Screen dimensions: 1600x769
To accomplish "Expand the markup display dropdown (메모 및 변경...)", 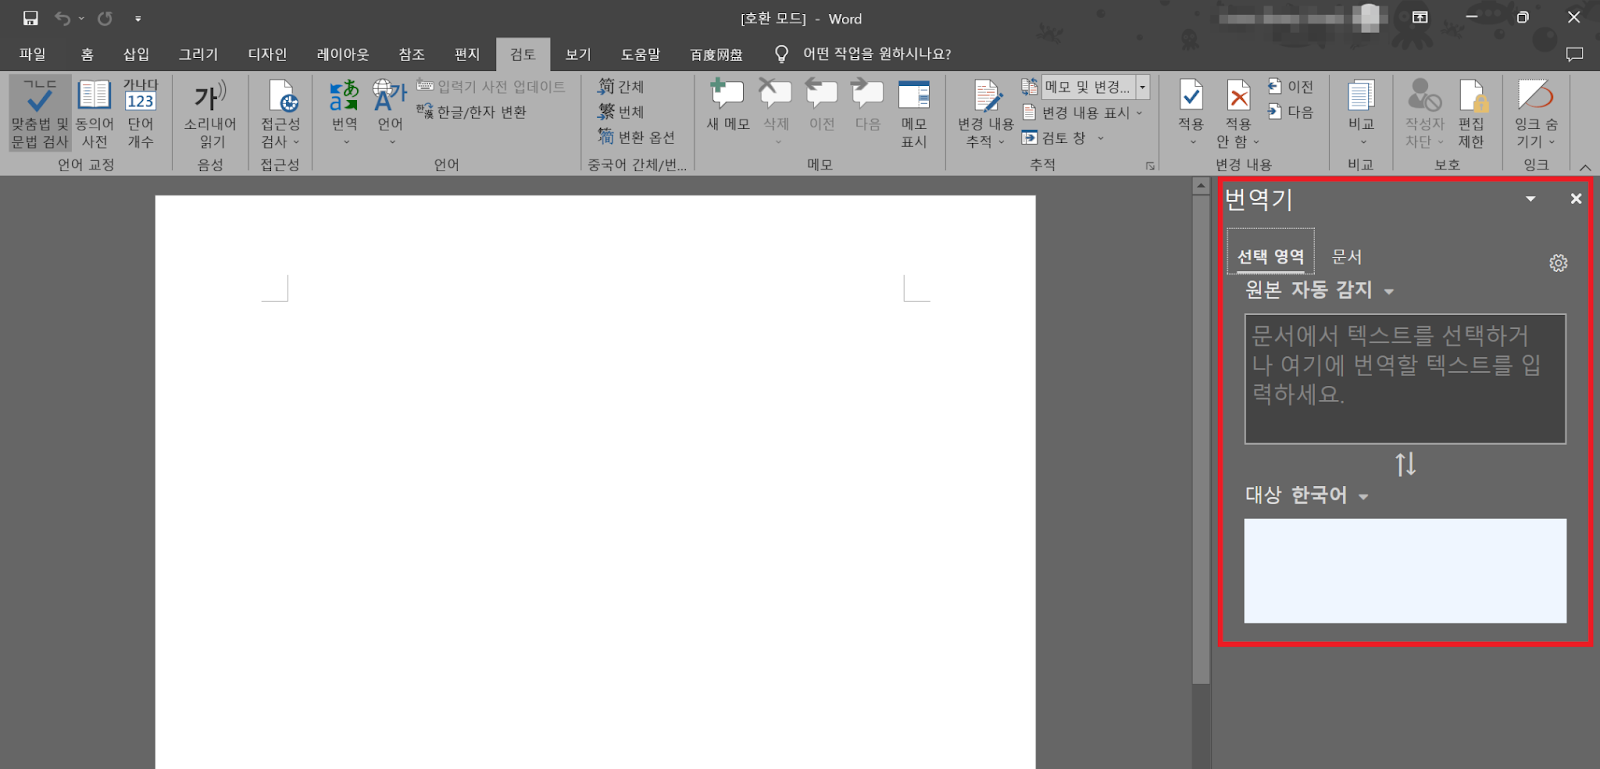I will pyautogui.click(x=1142, y=87).
